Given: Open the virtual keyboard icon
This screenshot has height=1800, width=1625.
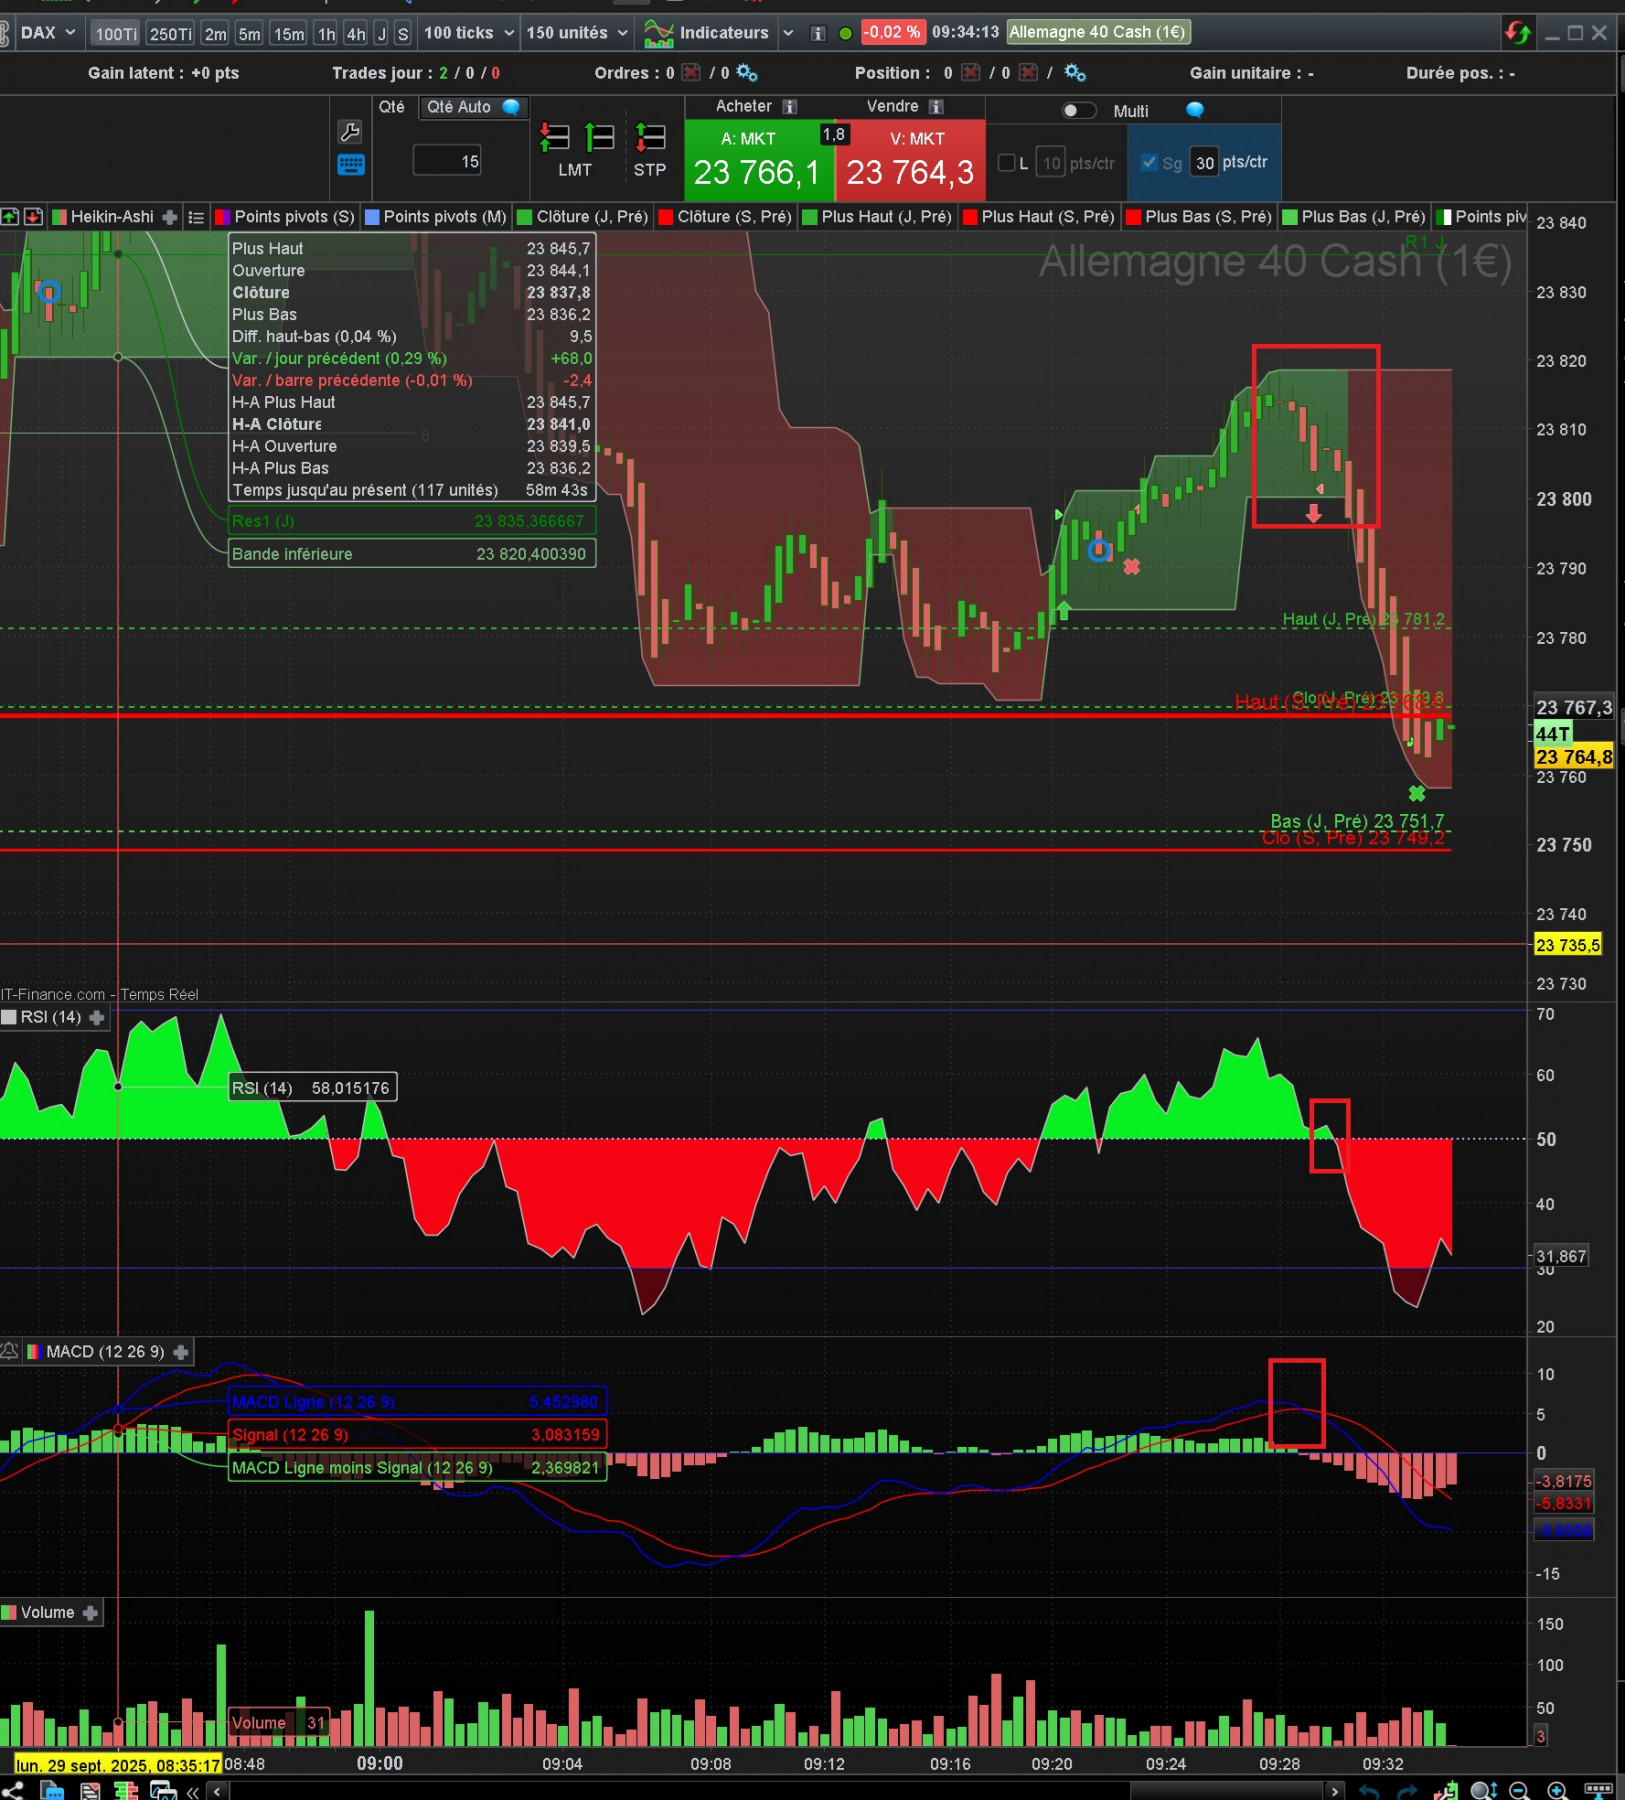Looking at the screenshot, I should point(351,165).
